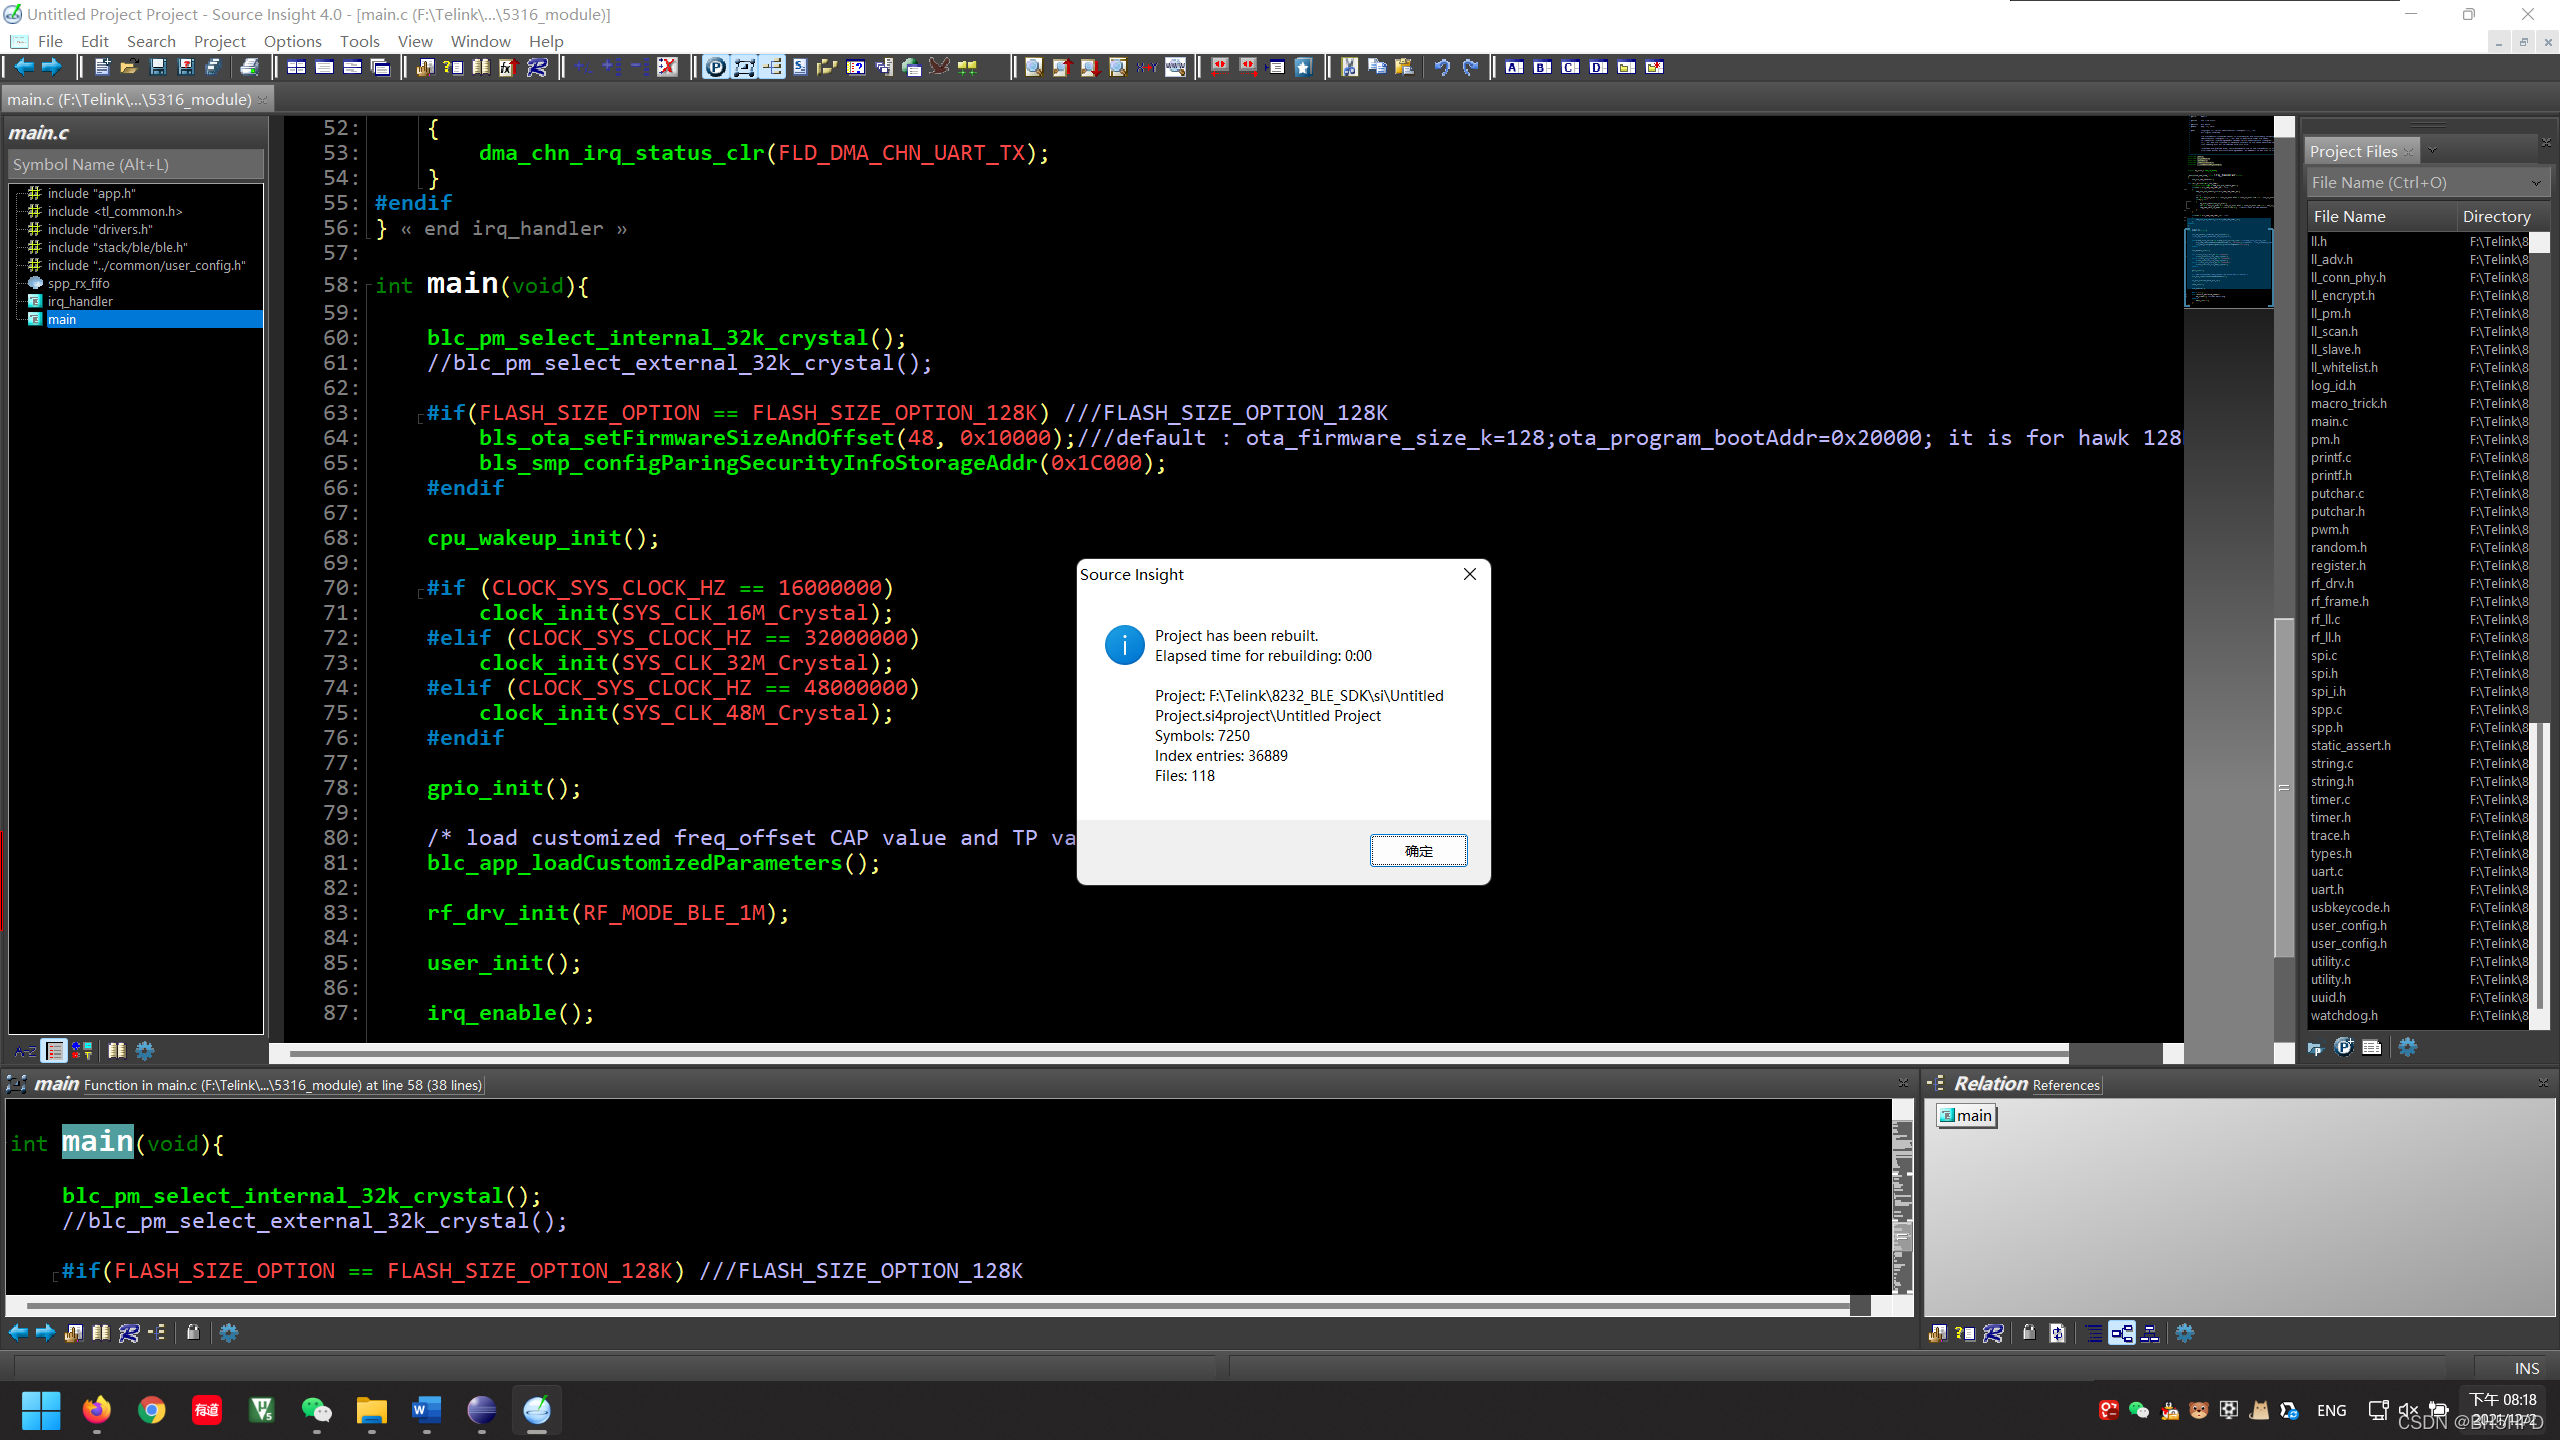The width and height of the screenshot is (2560, 1440).
Task: Click the Go Back arrow in toolbar
Action: tap(23, 67)
